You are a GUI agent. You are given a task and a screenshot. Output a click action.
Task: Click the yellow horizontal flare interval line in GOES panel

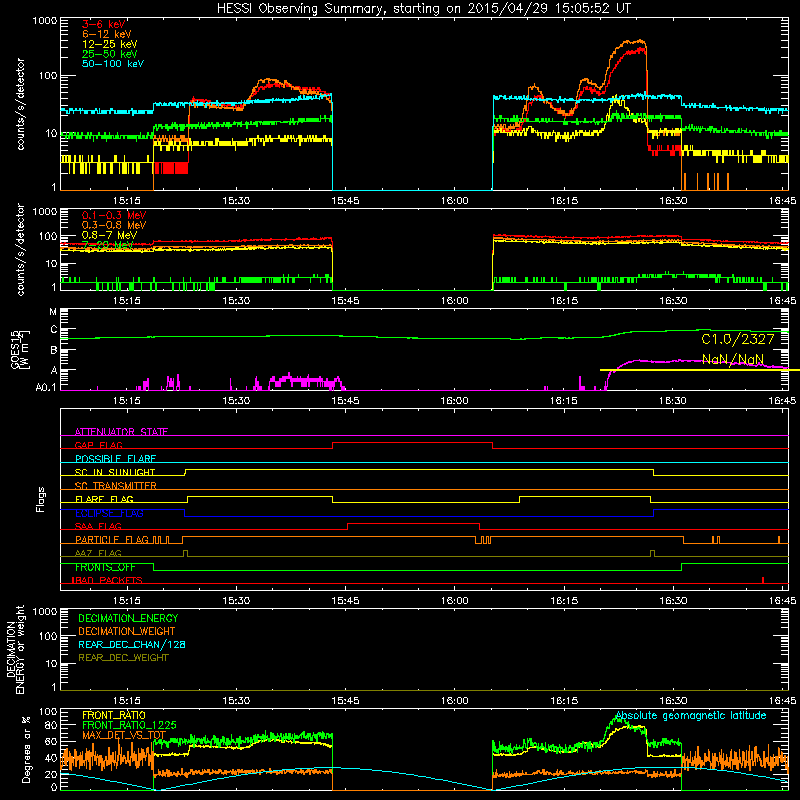(699, 369)
